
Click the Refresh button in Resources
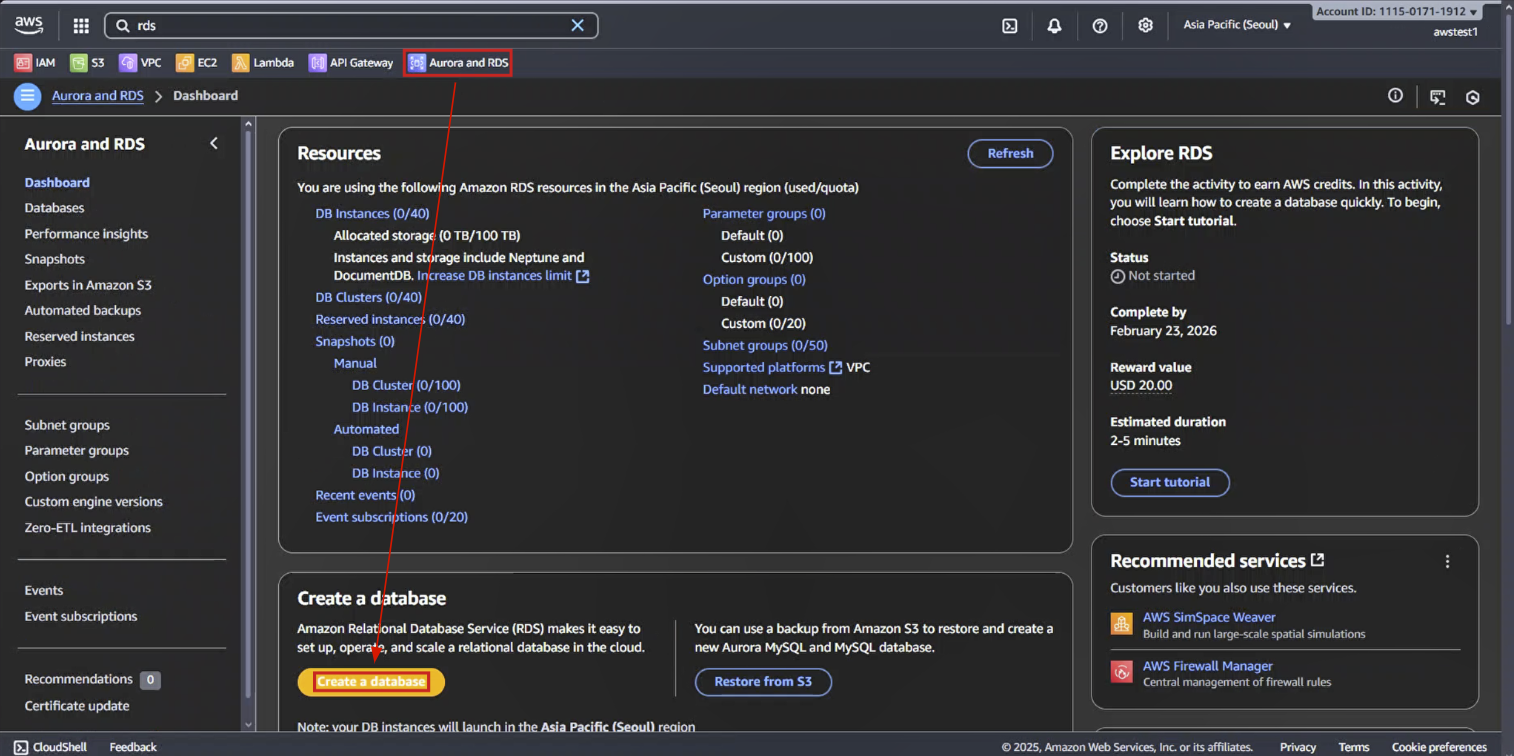coord(1010,153)
